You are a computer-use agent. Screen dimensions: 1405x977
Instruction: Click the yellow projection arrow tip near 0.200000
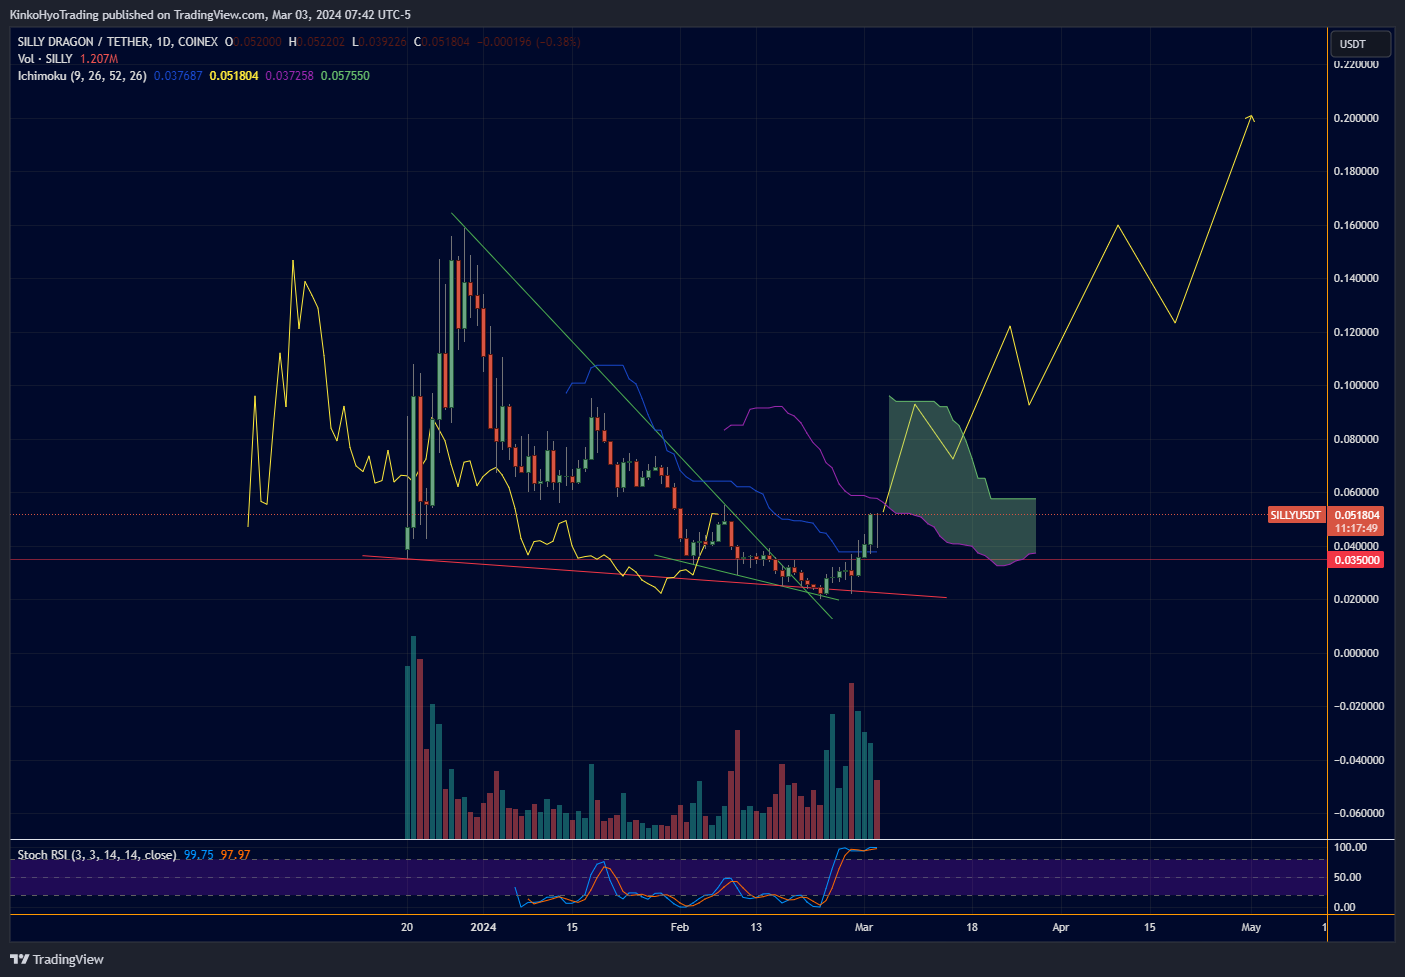point(1251,118)
